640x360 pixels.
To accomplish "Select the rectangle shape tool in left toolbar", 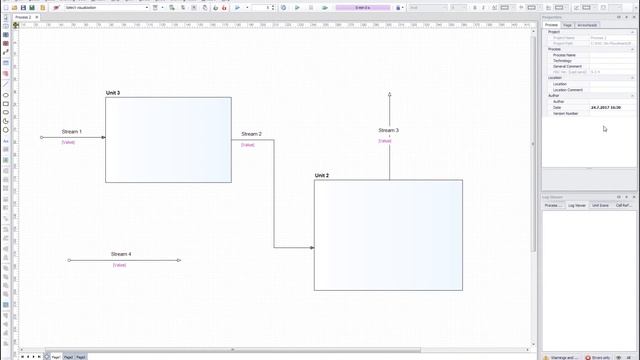I will pos(6,104).
